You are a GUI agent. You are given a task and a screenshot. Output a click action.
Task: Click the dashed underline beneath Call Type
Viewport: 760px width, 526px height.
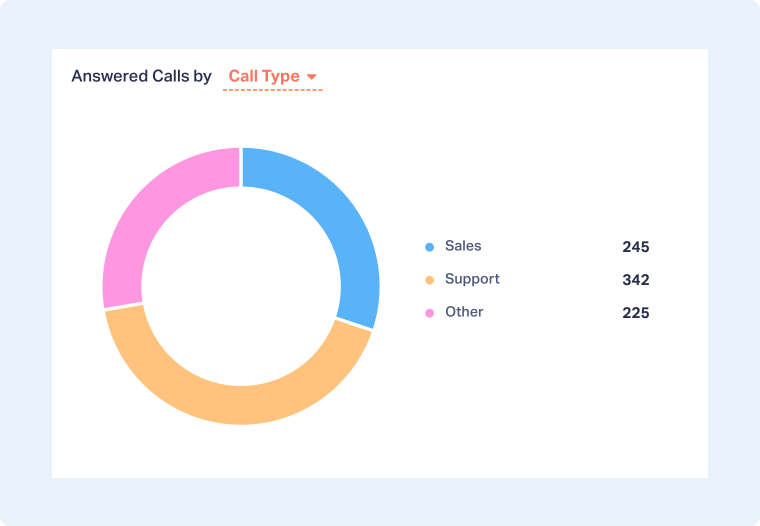(x=272, y=91)
